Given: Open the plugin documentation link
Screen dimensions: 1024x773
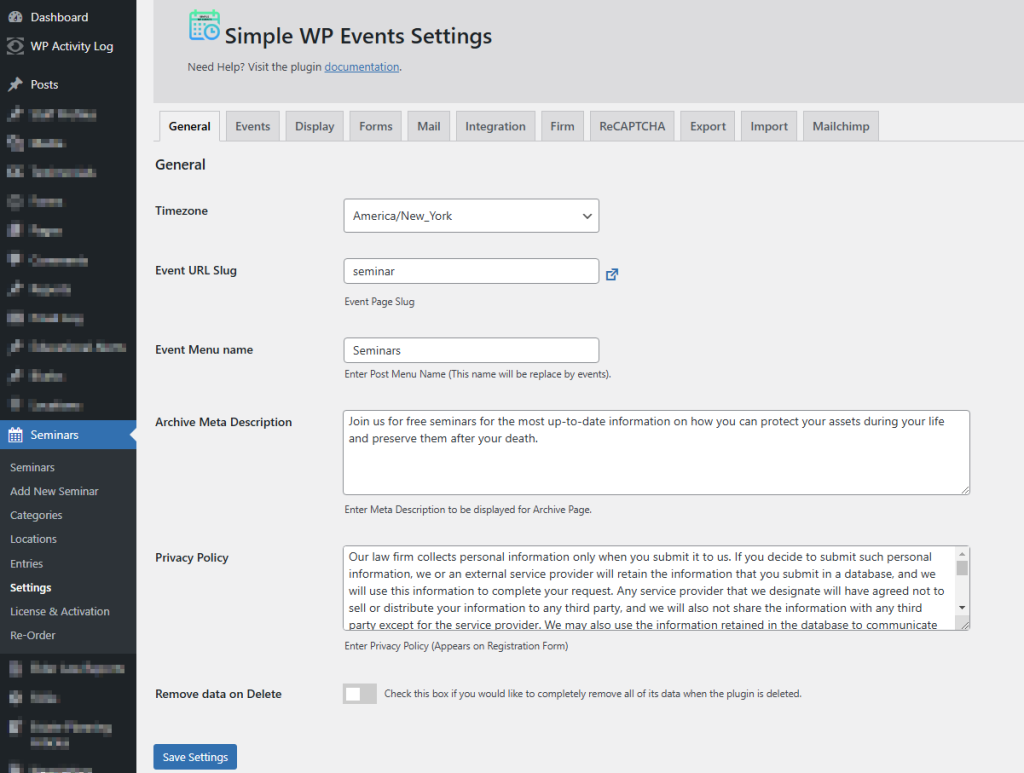Looking at the screenshot, I should tap(362, 67).
